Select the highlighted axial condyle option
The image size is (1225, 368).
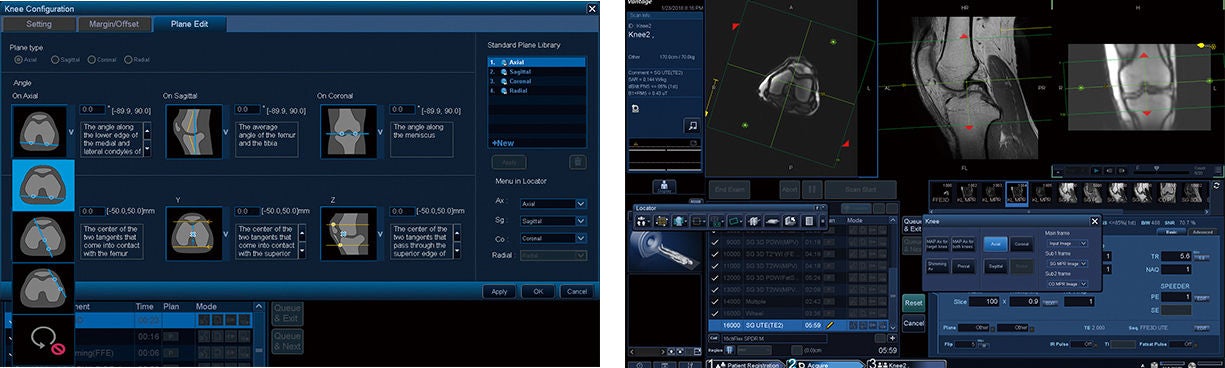[x=43, y=184]
